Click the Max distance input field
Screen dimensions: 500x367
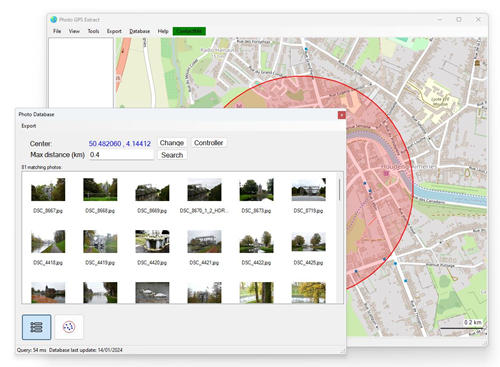pyautogui.click(x=121, y=155)
